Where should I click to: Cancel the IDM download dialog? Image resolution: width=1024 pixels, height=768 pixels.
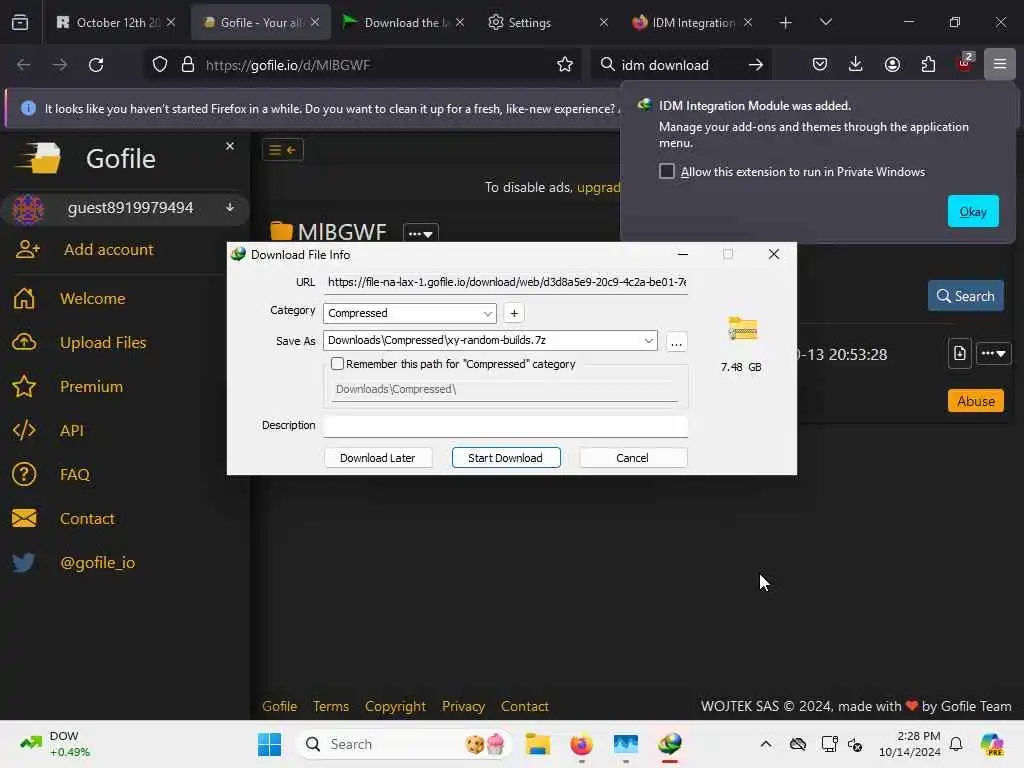point(632,458)
